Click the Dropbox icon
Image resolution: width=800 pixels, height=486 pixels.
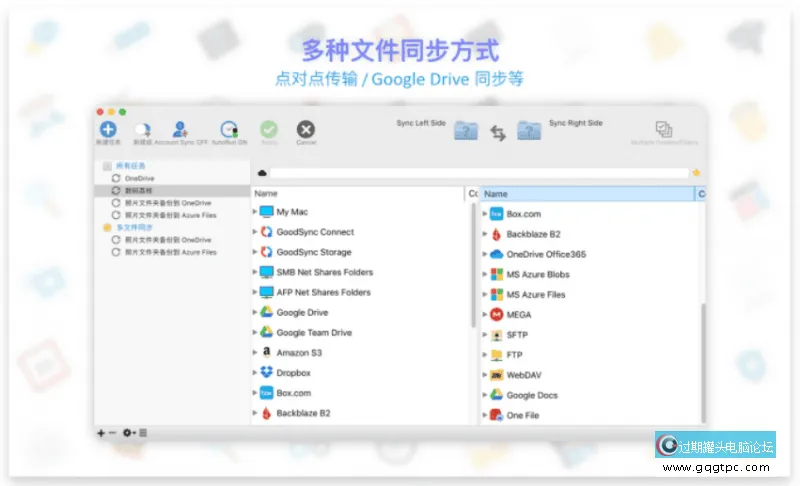point(266,372)
